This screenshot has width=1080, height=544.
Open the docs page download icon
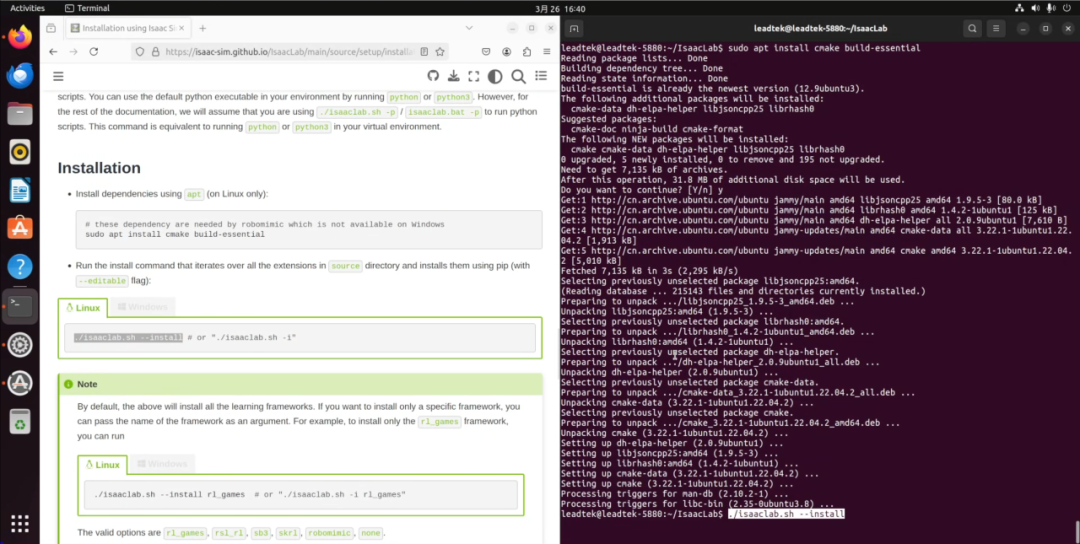click(x=453, y=76)
